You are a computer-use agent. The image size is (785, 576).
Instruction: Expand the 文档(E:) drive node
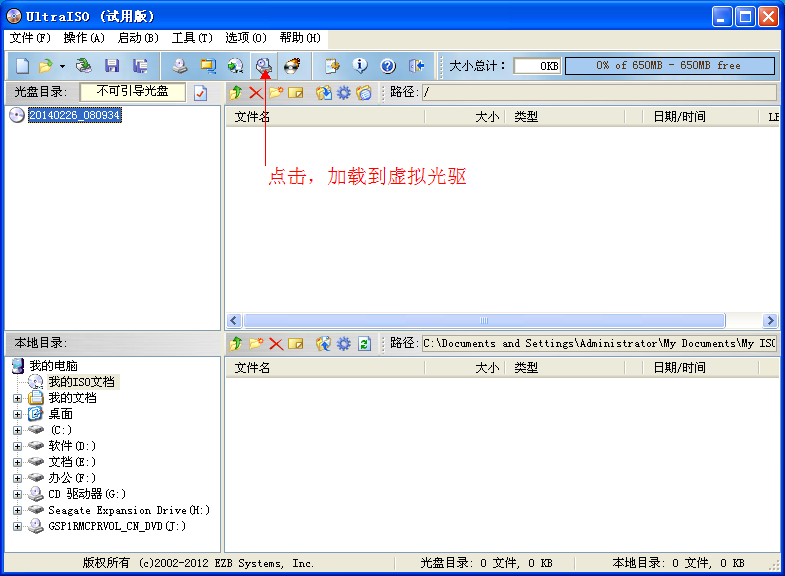pos(18,462)
